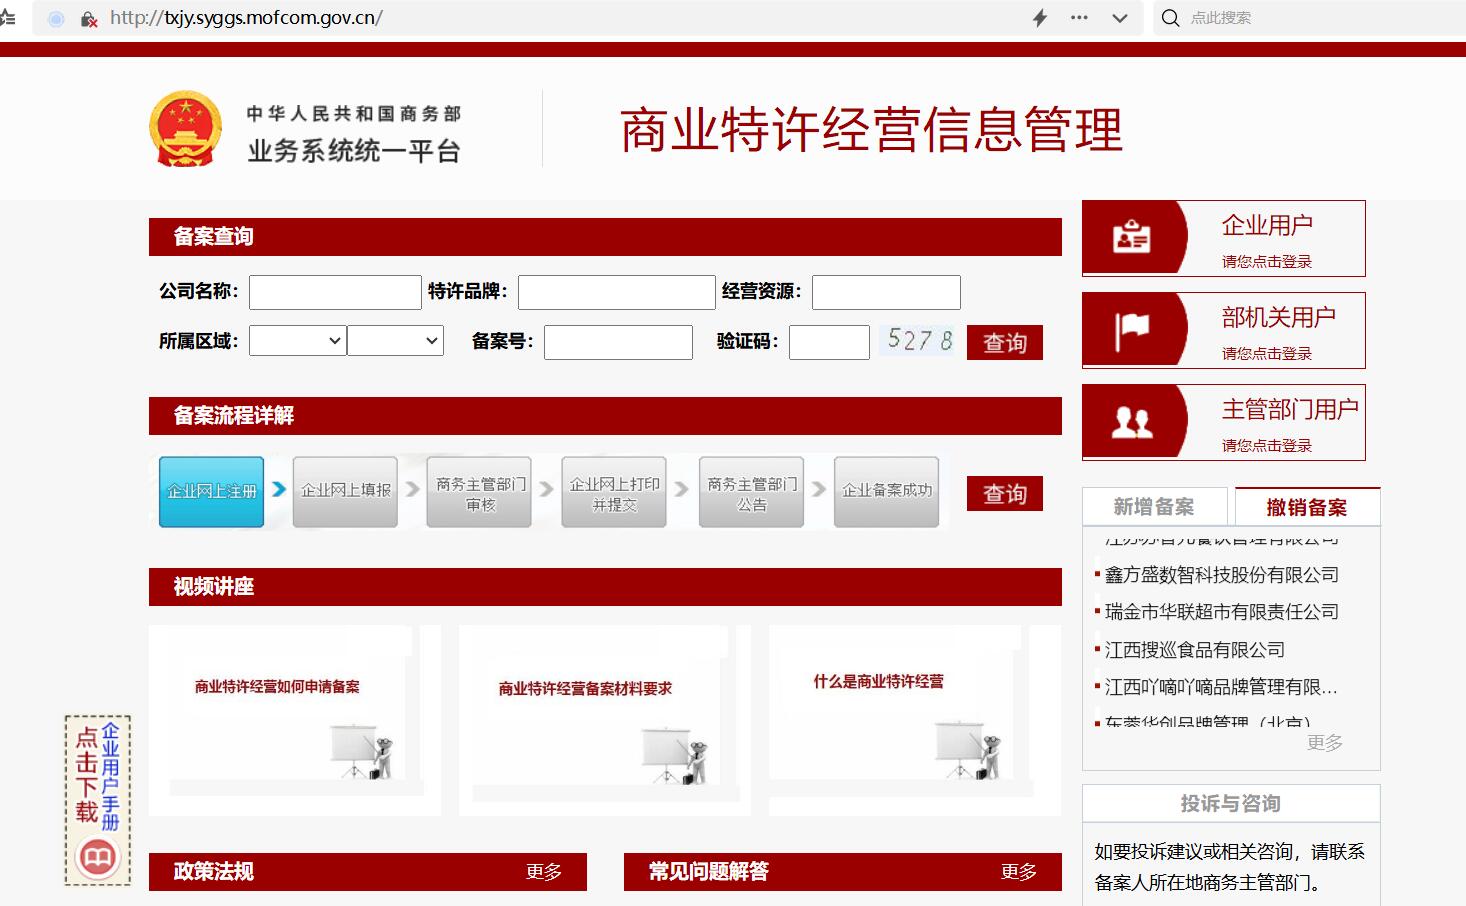This screenshot has height=906, width=1466.
Task: Click the search magnifier icon
Action: (1170, 18)
